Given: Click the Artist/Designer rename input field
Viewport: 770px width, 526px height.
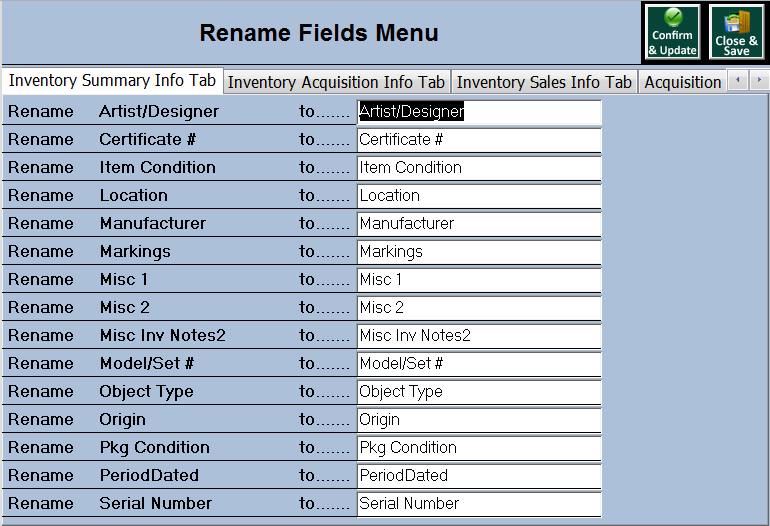Looking at the screenshot, I should point(479,112).
